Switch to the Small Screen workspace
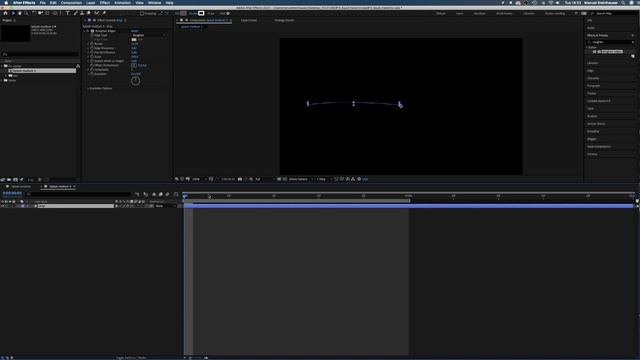The height and width of the screenshot is (360, 640). point(504,13)
